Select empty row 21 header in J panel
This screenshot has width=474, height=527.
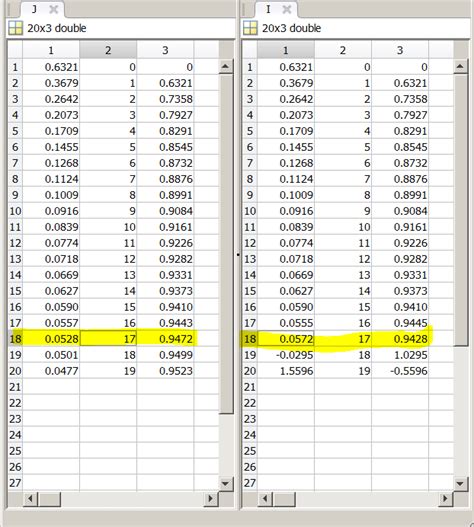pyautogui.click(x=15, y=387)
